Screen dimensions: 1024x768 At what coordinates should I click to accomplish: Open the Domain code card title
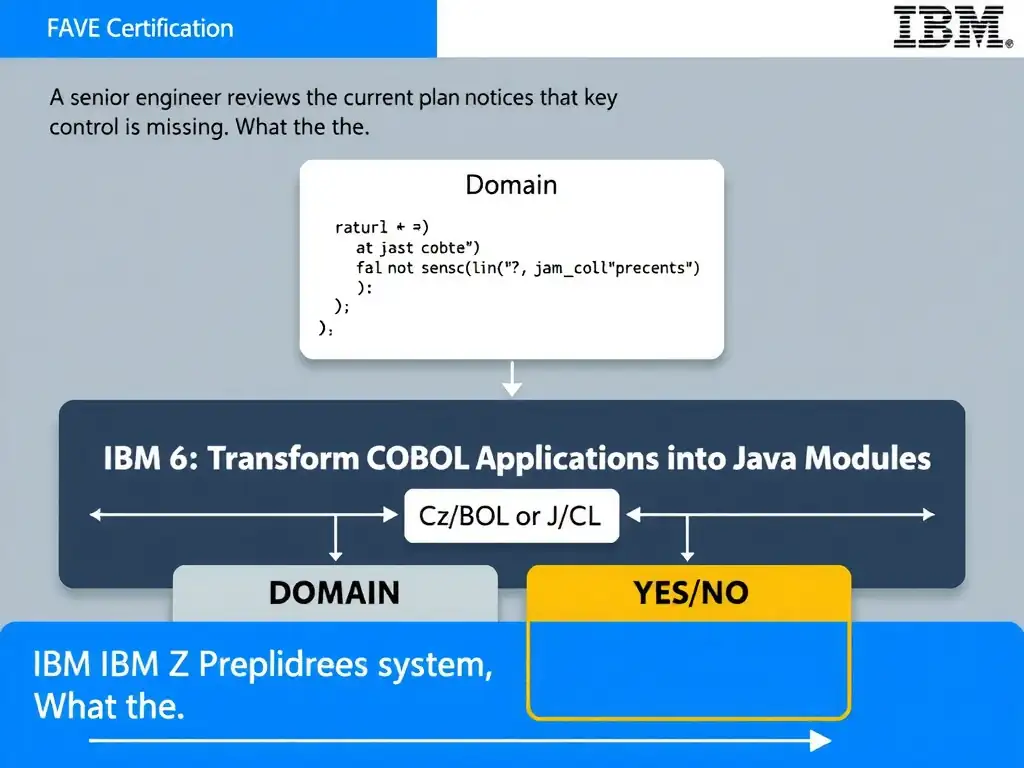click(511, 185)
